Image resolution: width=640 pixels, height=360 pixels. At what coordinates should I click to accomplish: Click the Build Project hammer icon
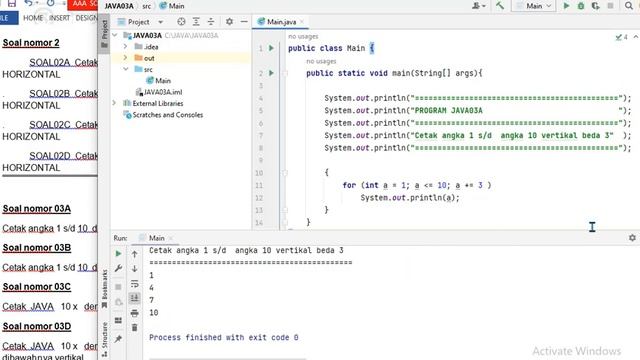point(500,6)
